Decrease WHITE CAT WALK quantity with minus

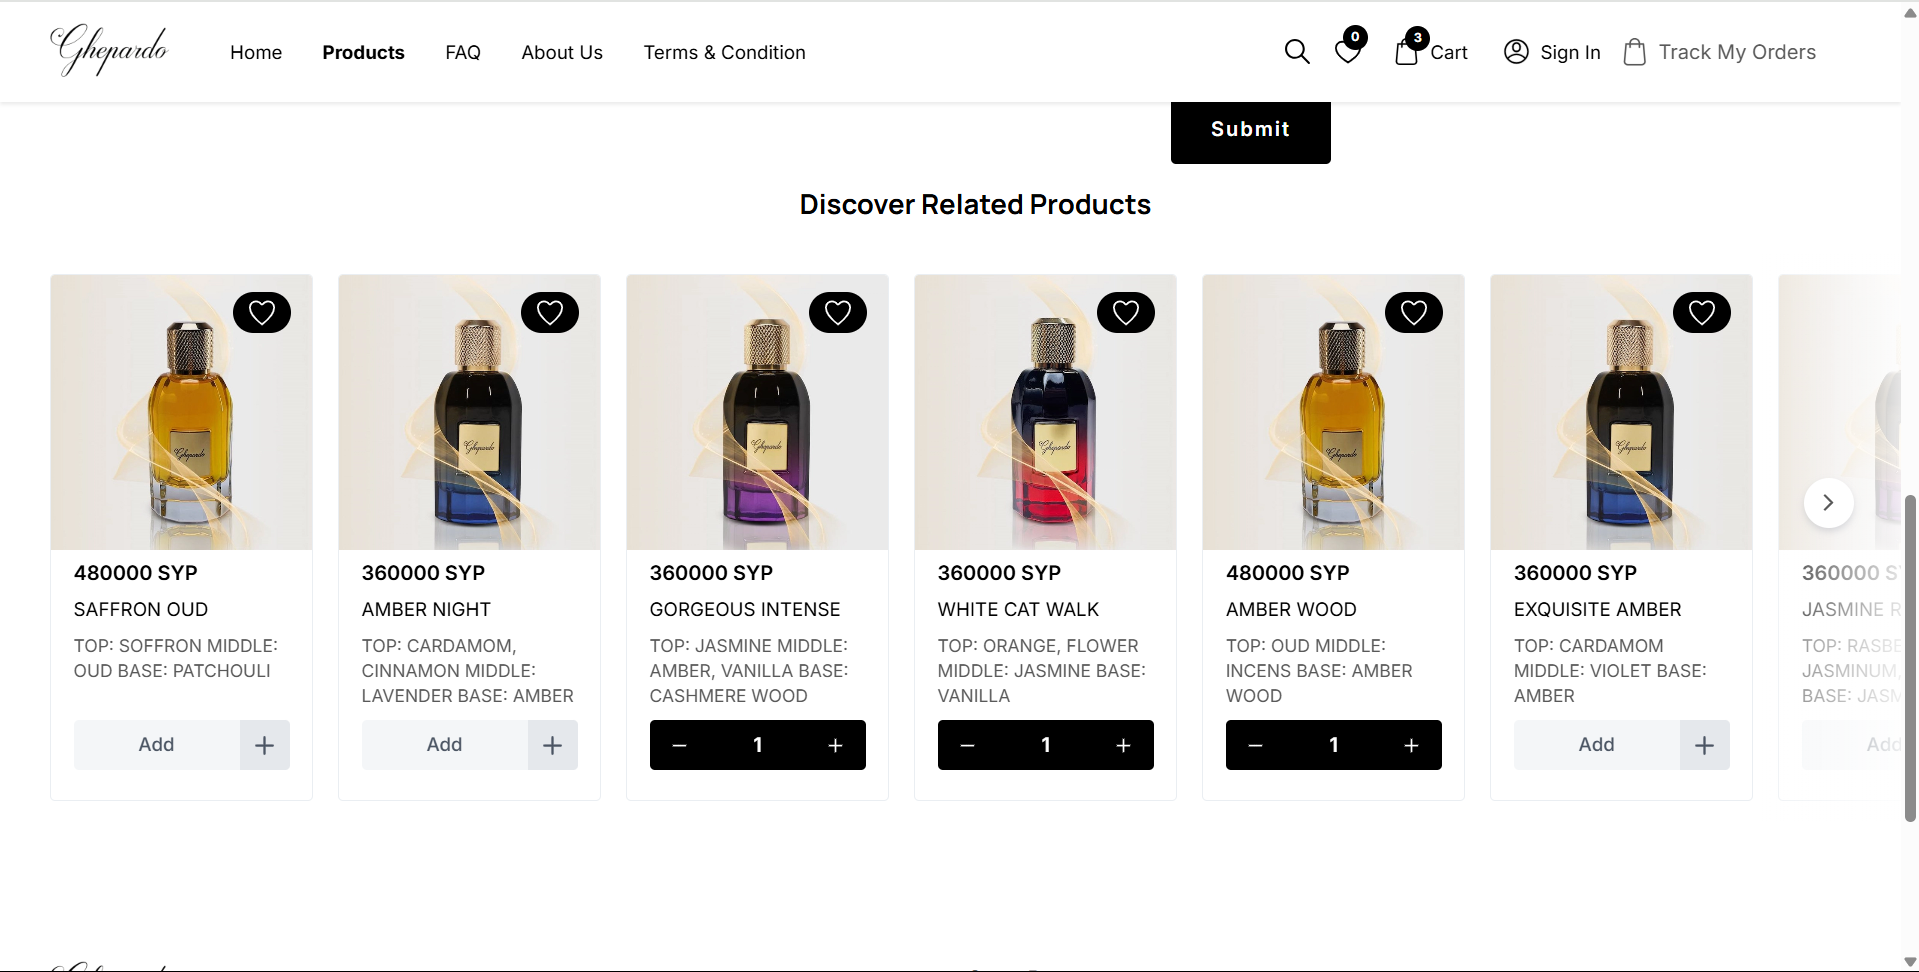pos(968,745)
